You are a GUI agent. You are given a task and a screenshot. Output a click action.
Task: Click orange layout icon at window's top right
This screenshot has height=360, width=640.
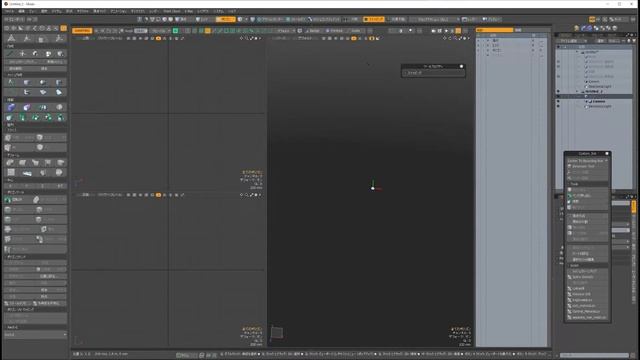[x=591, y=19]
